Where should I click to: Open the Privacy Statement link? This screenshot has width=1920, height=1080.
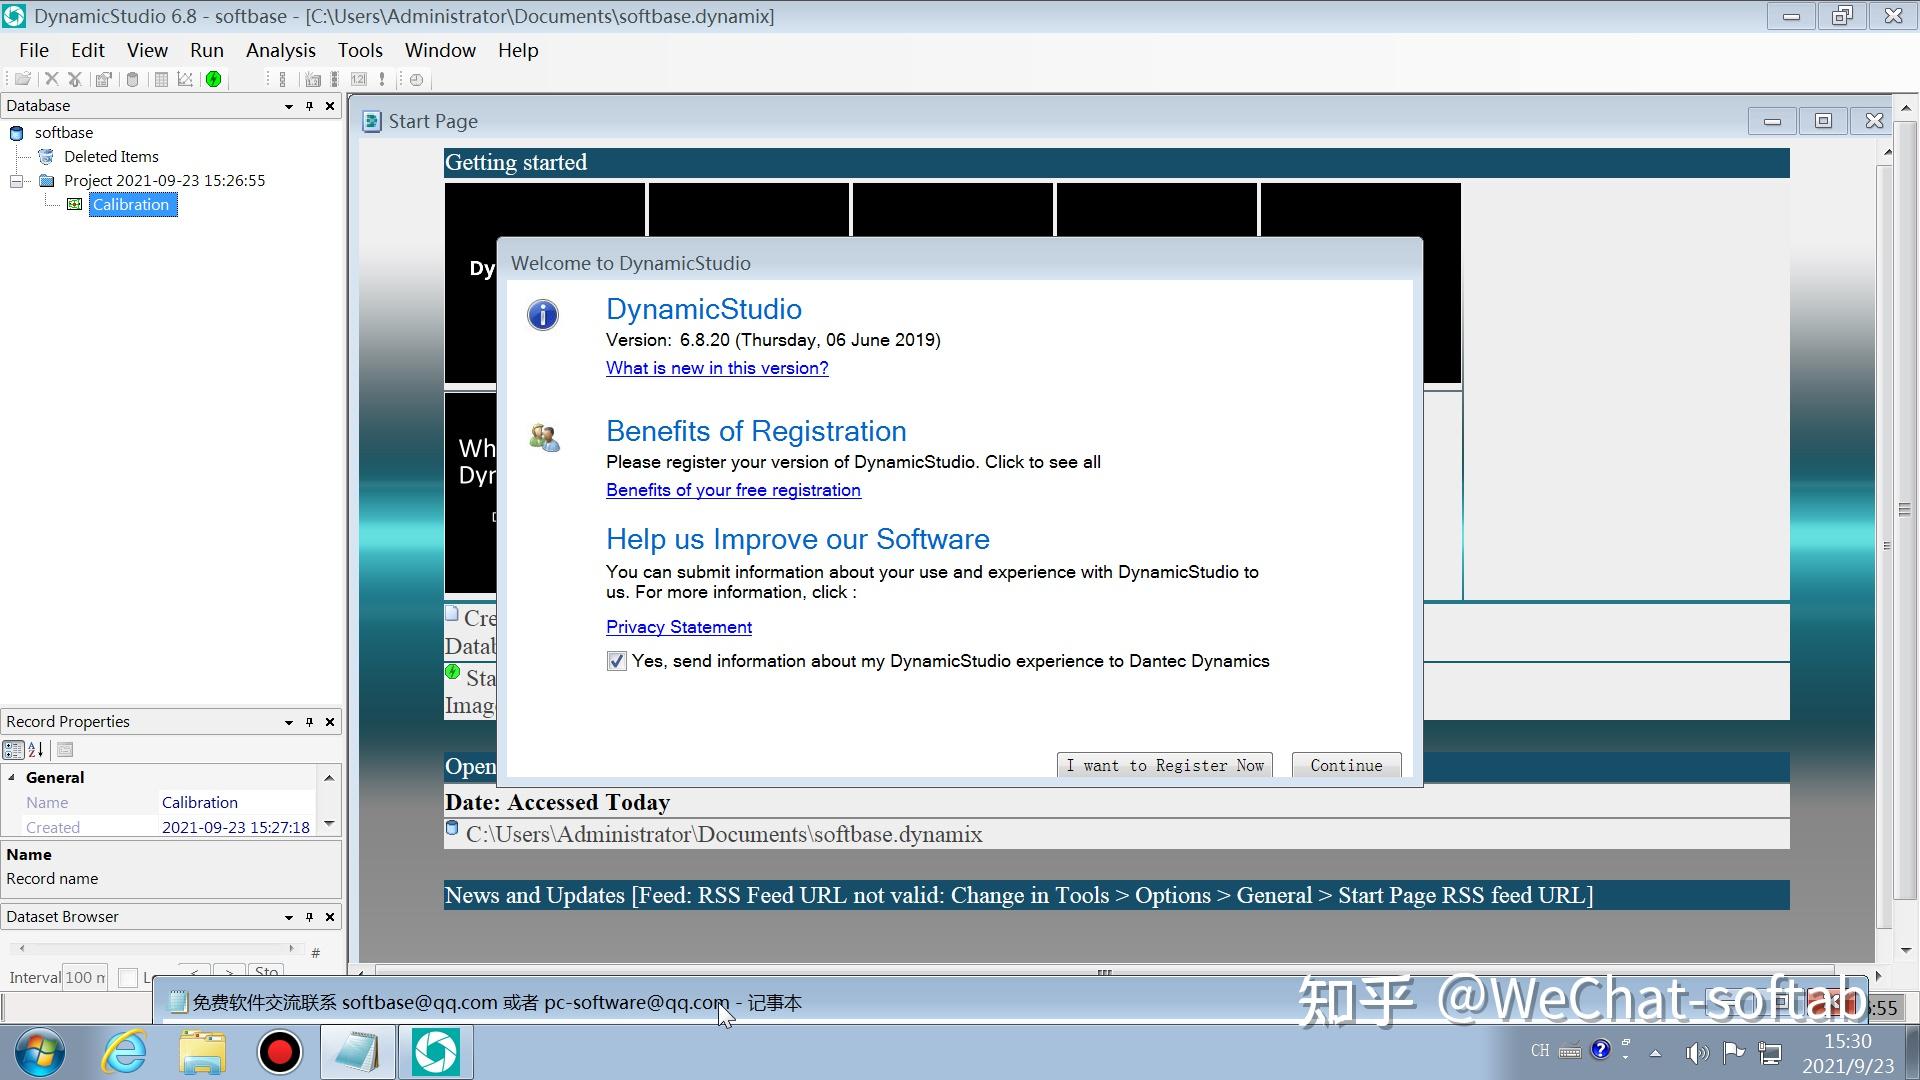(678, 627)
